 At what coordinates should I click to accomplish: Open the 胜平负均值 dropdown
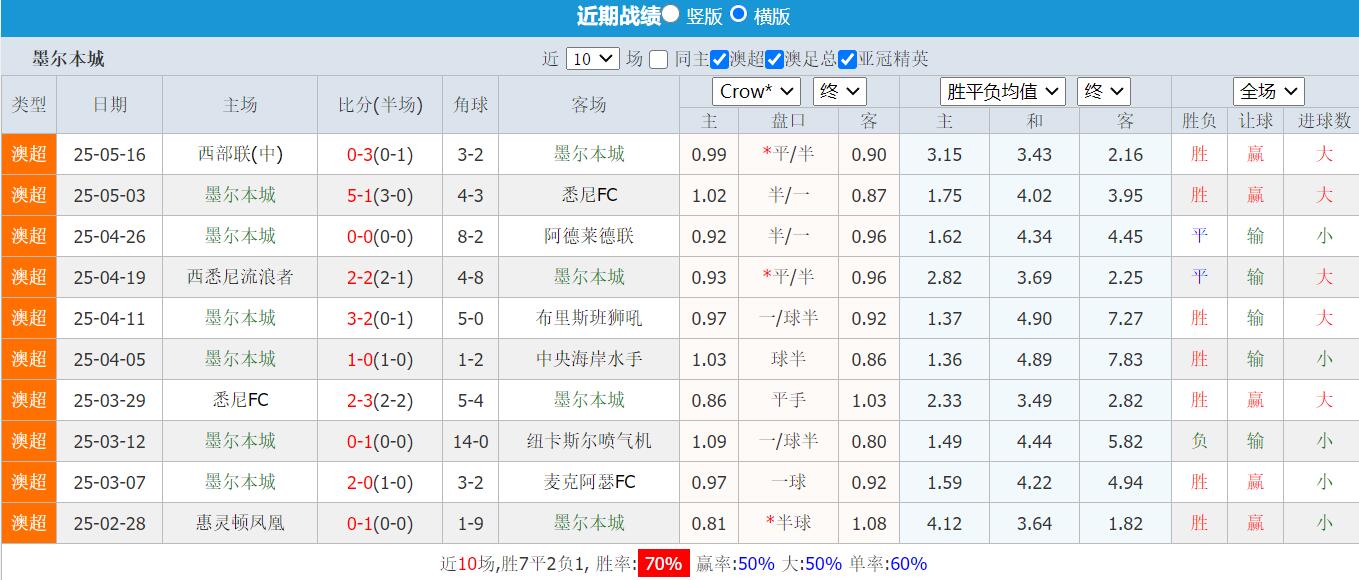(x=1003, y=91)
